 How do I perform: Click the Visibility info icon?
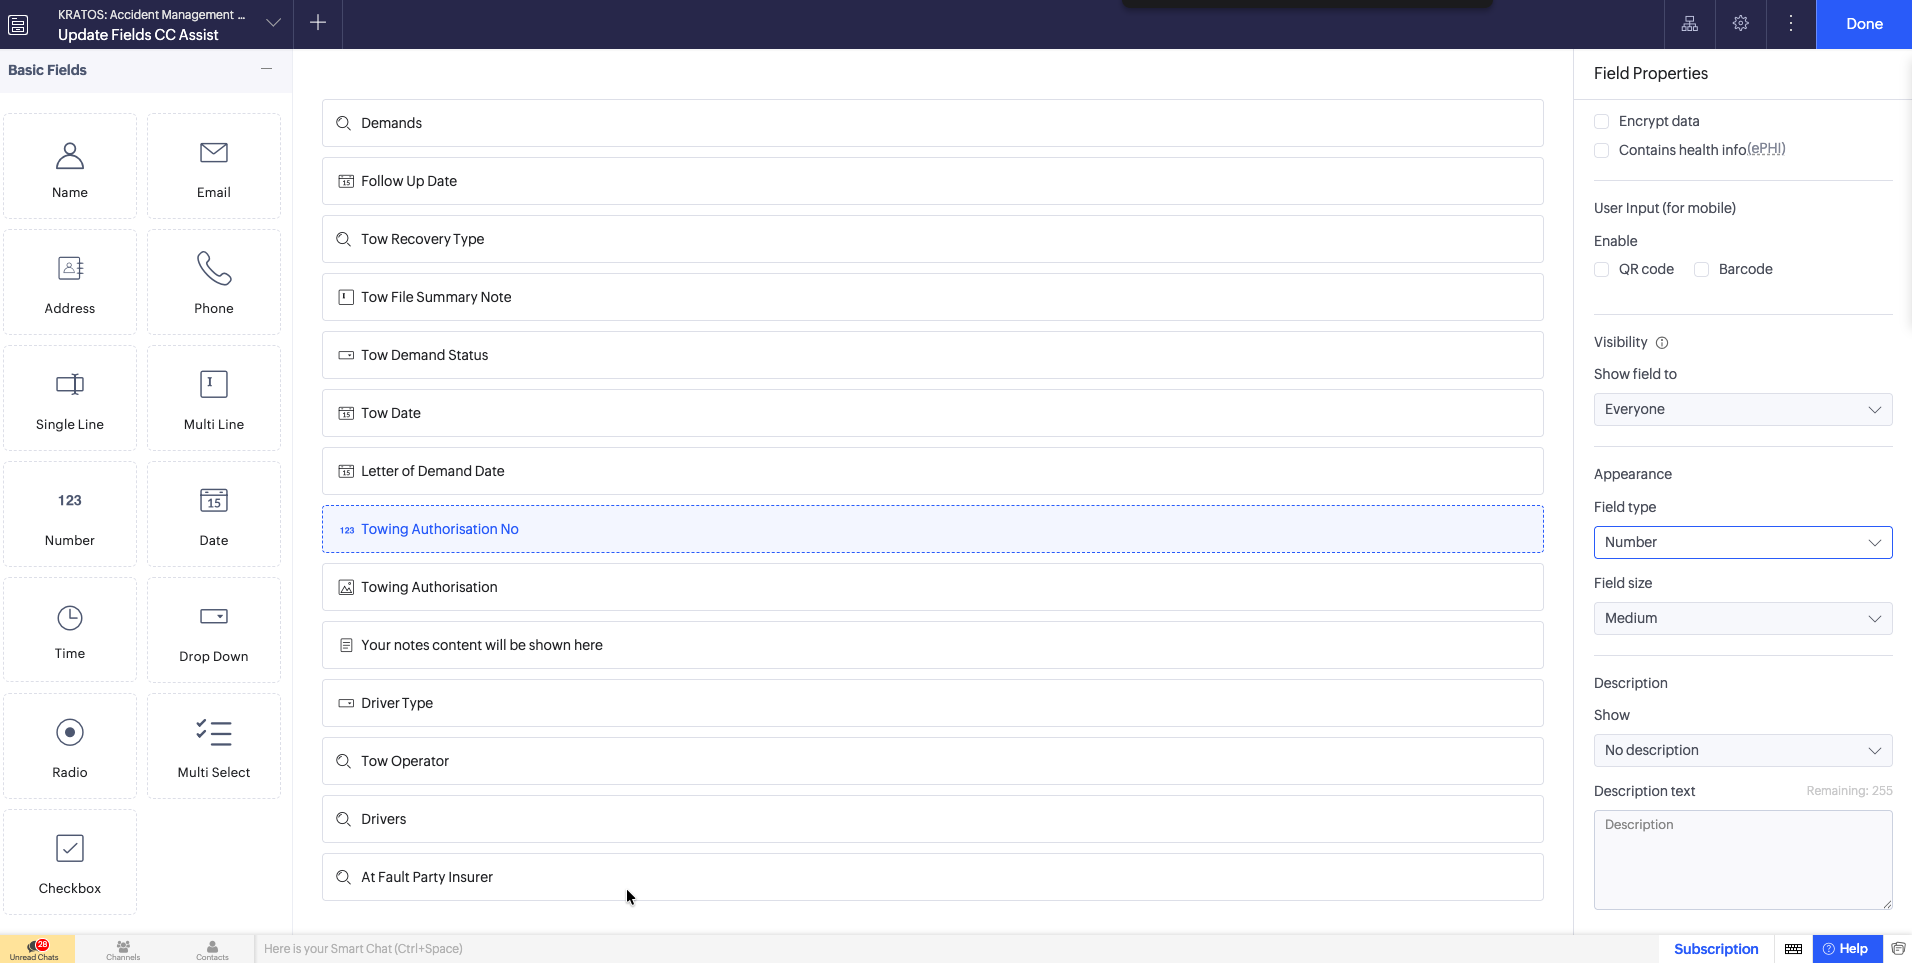[x=1662, y=343]
